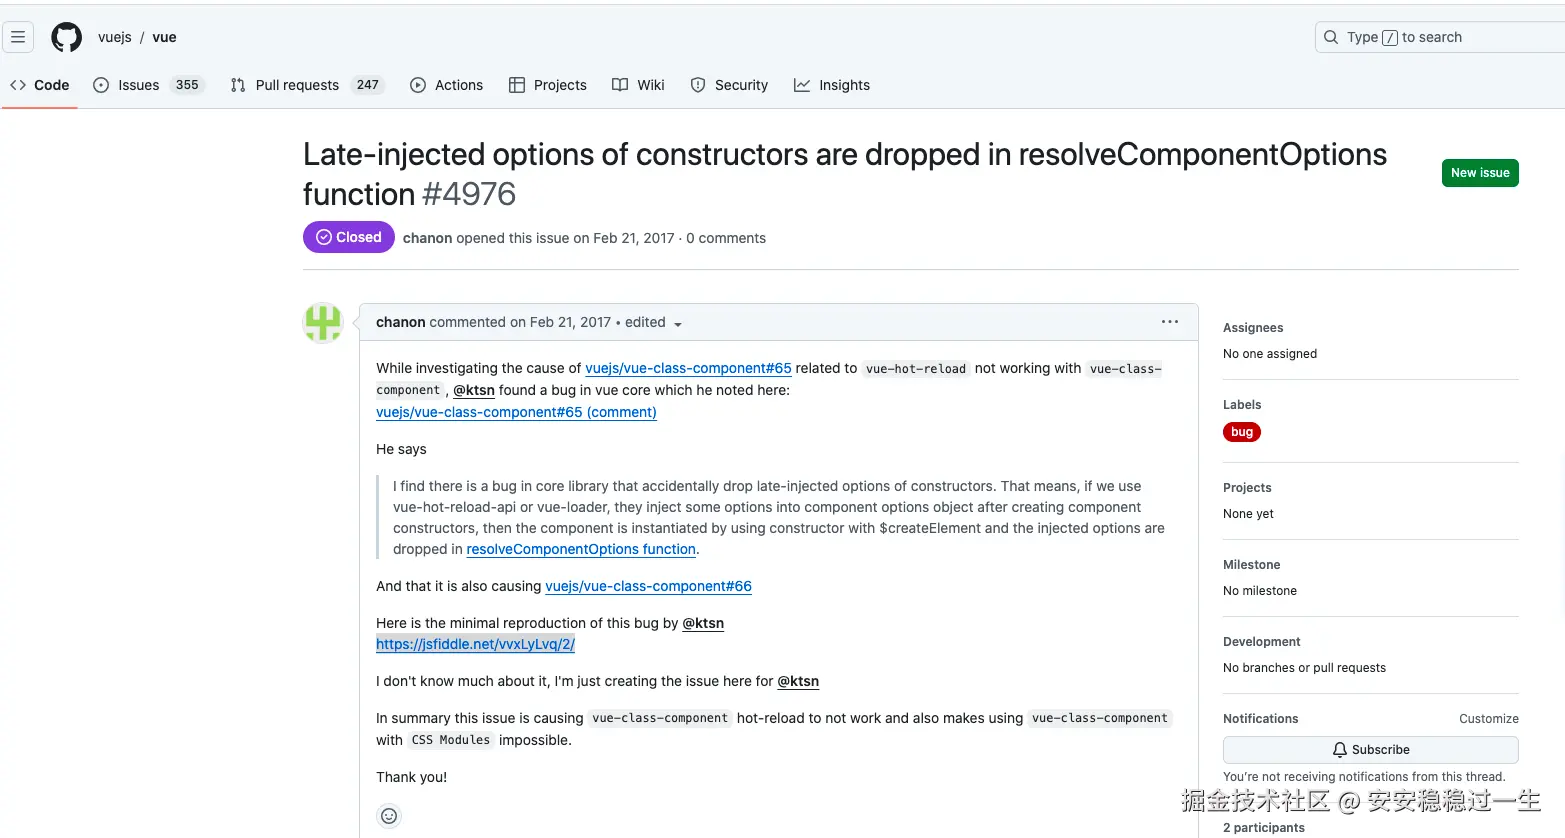This screenshot has height=838, width=1565.
Task: Open the resolveComponentOptions function link
Action: click(581, 549)
